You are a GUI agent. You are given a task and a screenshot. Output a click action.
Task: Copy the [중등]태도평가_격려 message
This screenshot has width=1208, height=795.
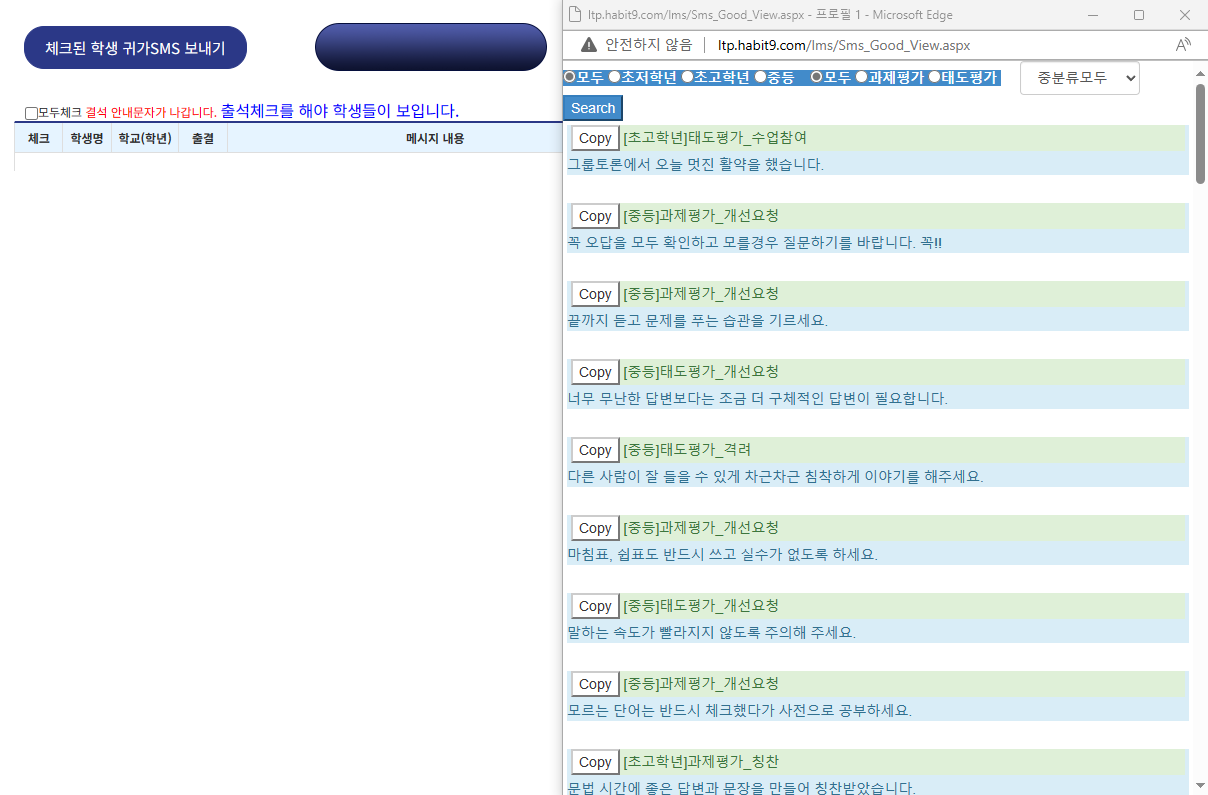tap(594, 449)
